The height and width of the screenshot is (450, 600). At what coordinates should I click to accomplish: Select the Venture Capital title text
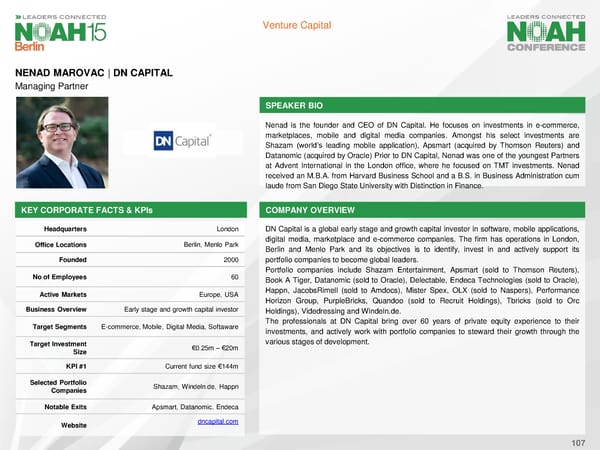(x=299, y=25)
